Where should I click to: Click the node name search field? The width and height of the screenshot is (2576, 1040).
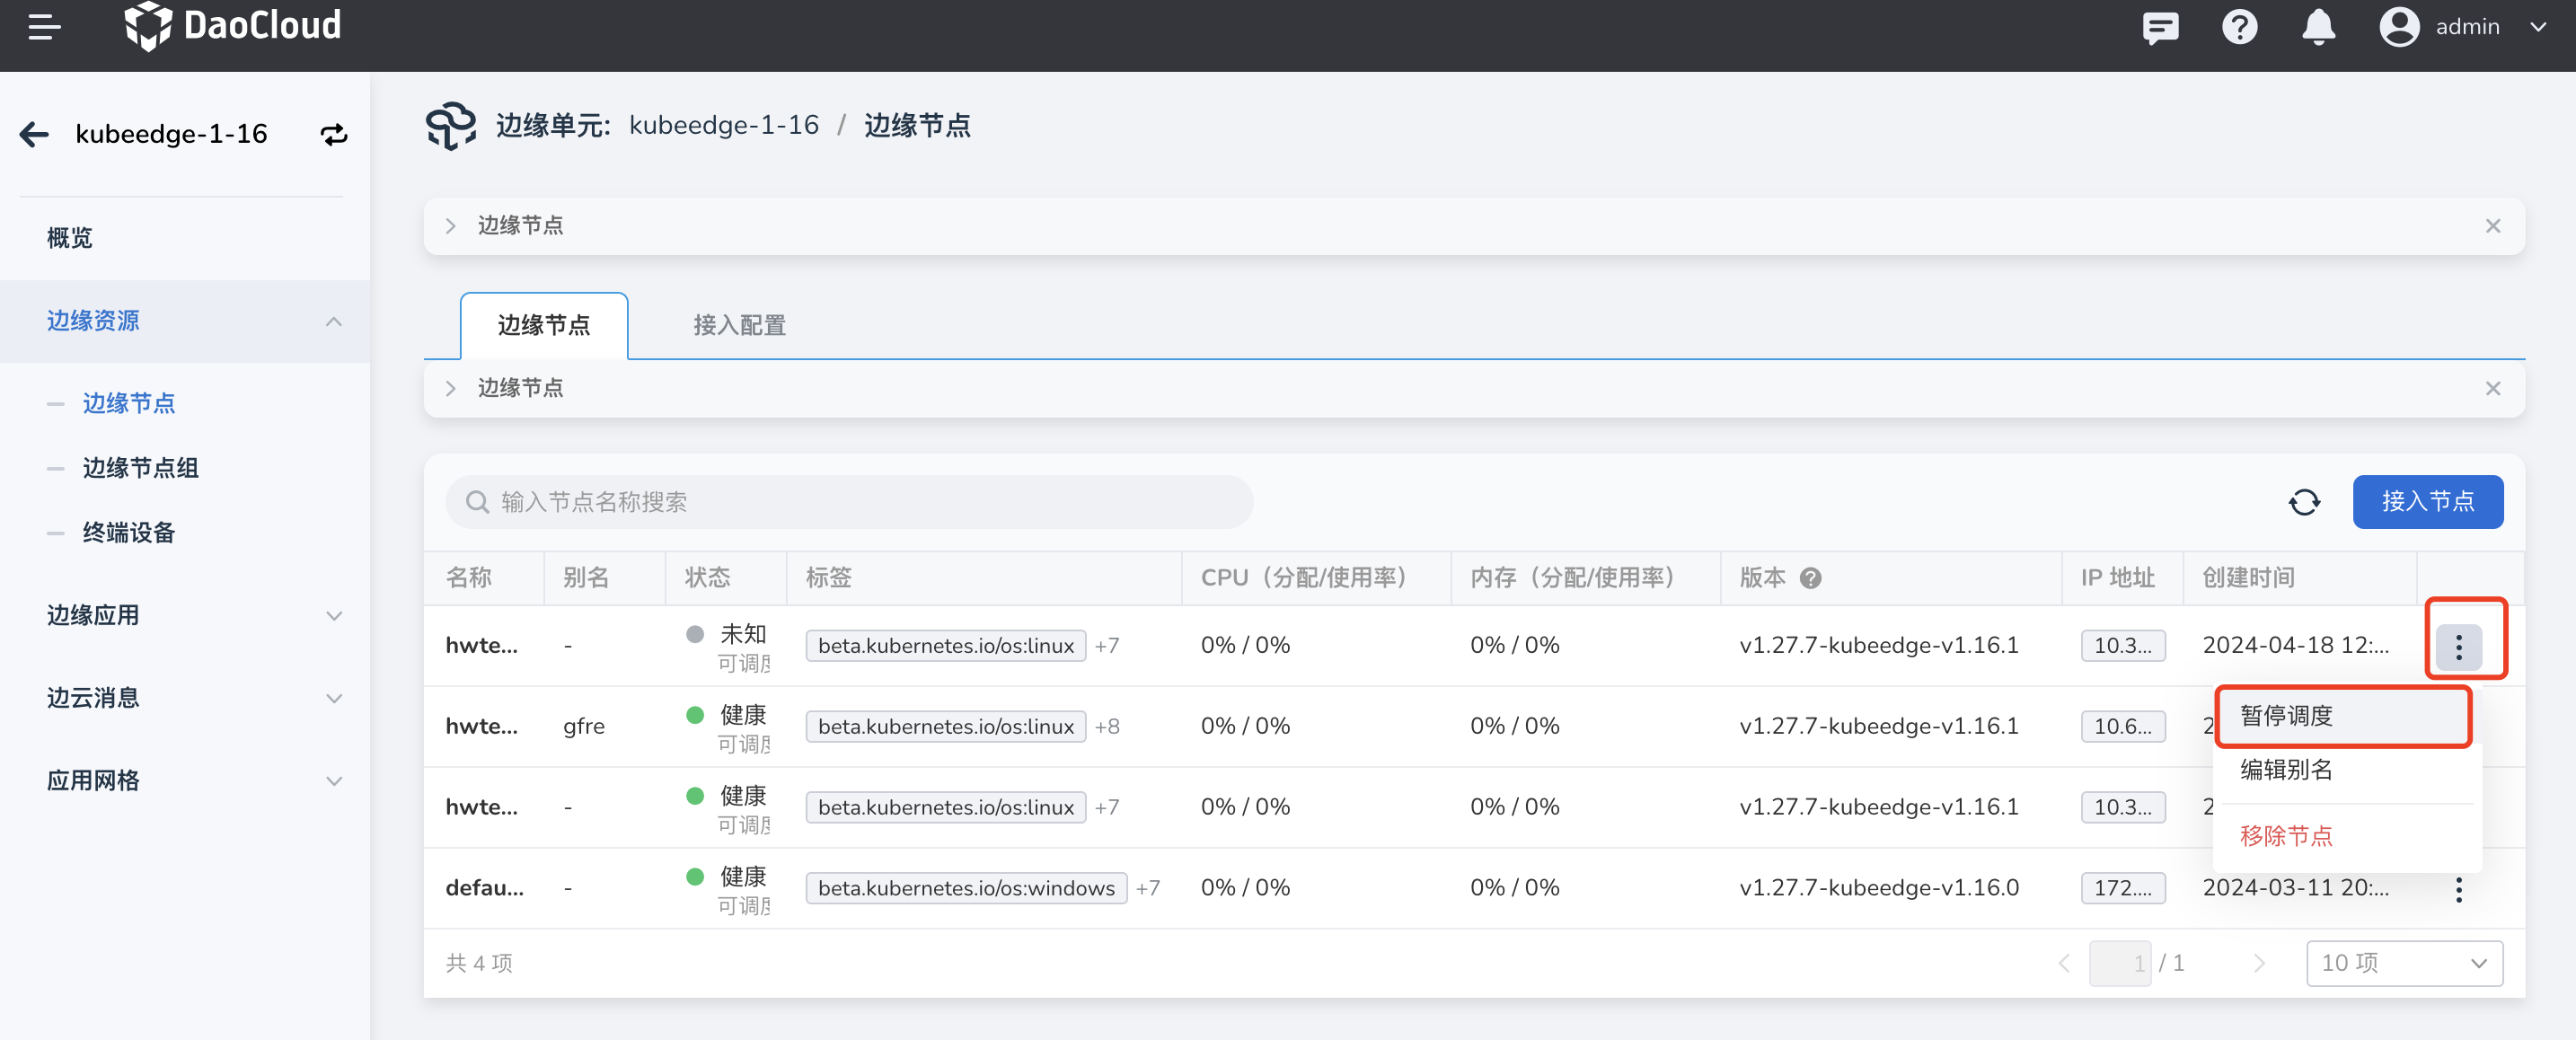point(850,502)
